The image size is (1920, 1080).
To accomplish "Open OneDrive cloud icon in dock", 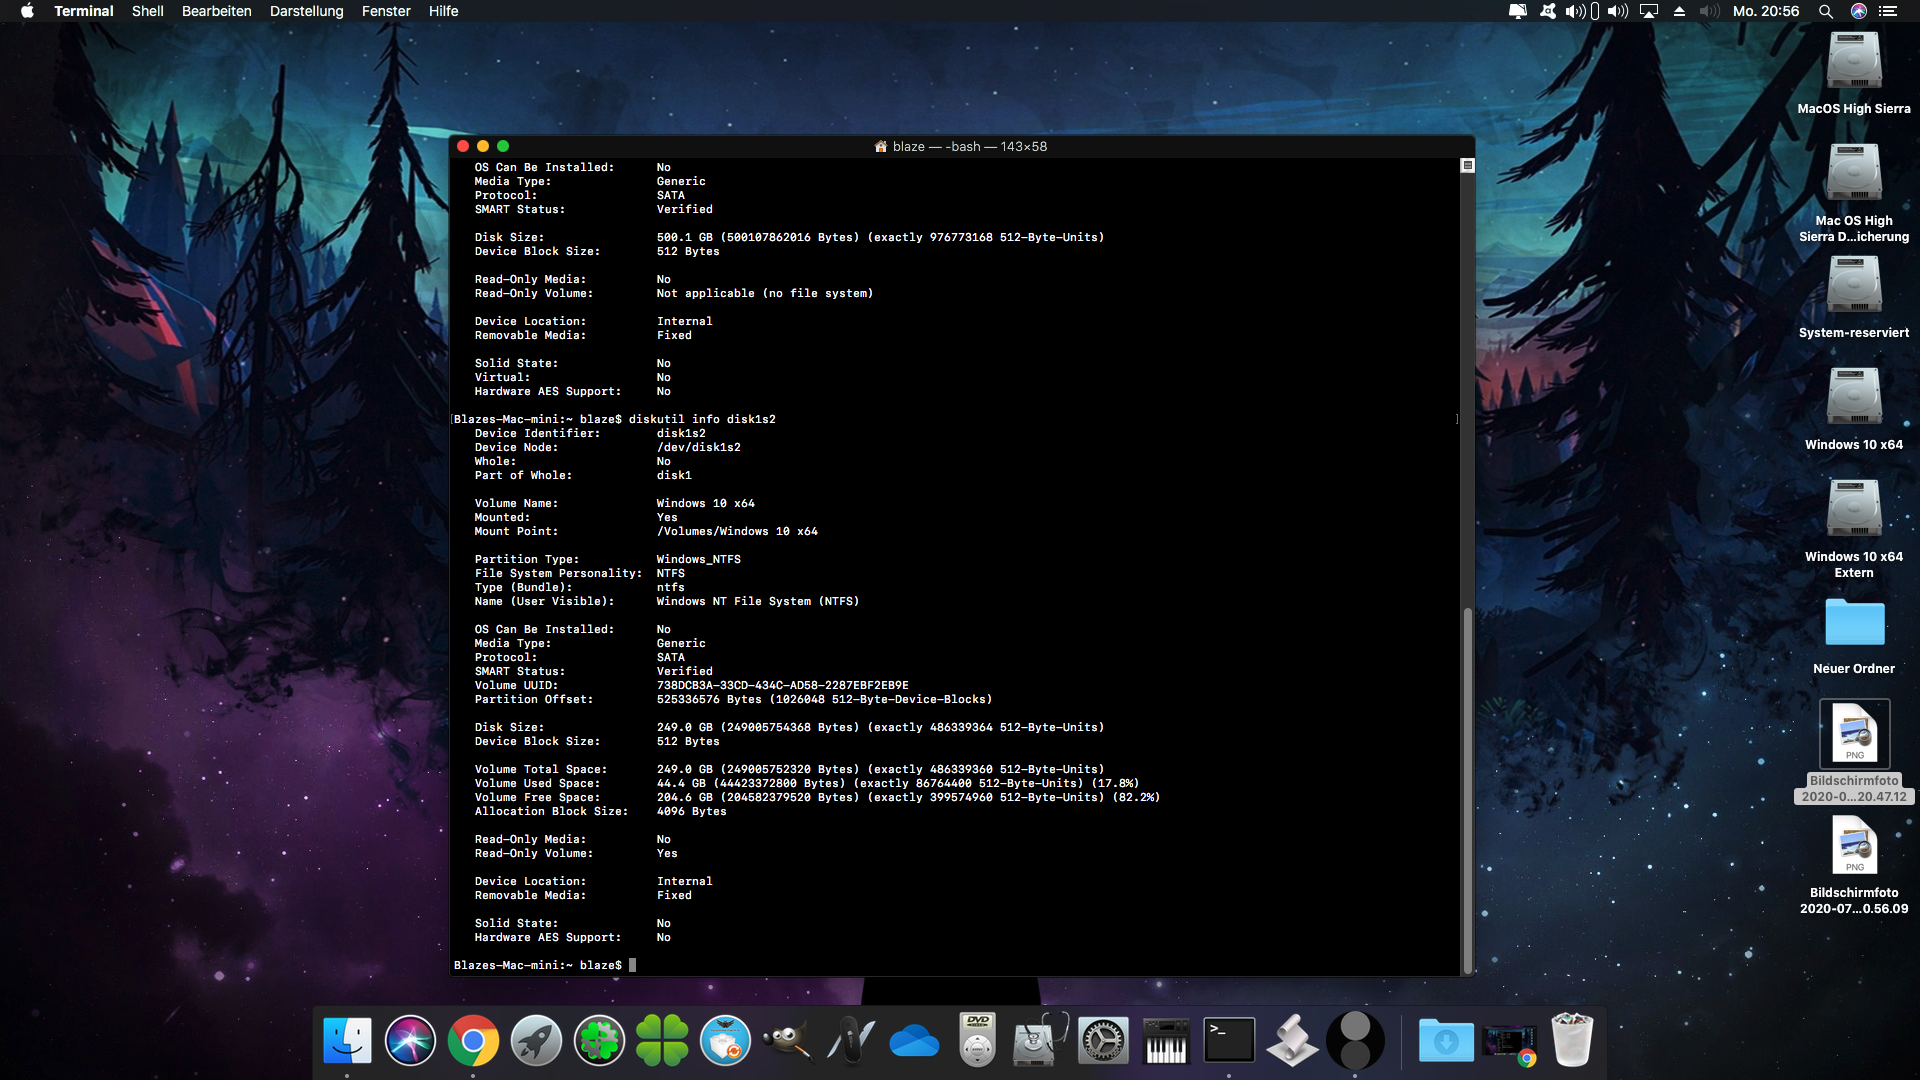I will 914,1041.
